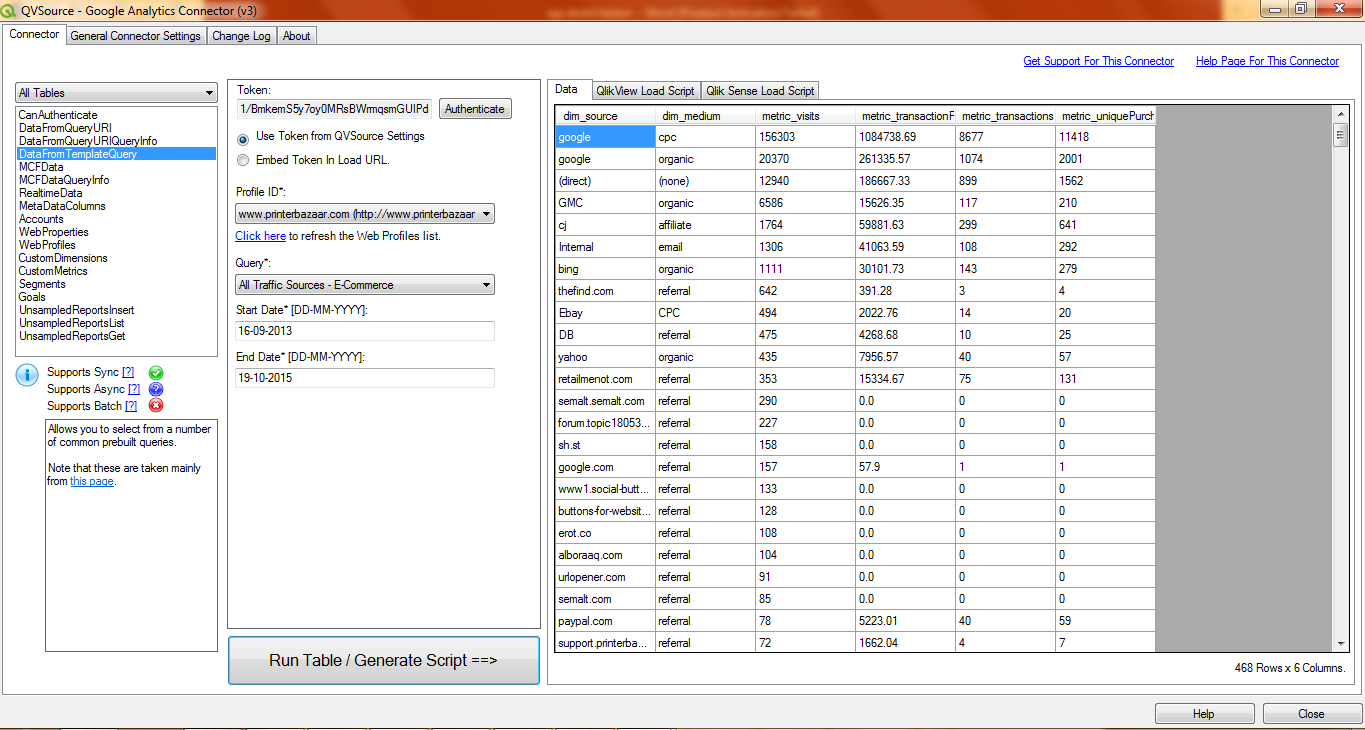Screen dimensions: 1365x730
Task: Click the Help button
Action: point(1204,714)
